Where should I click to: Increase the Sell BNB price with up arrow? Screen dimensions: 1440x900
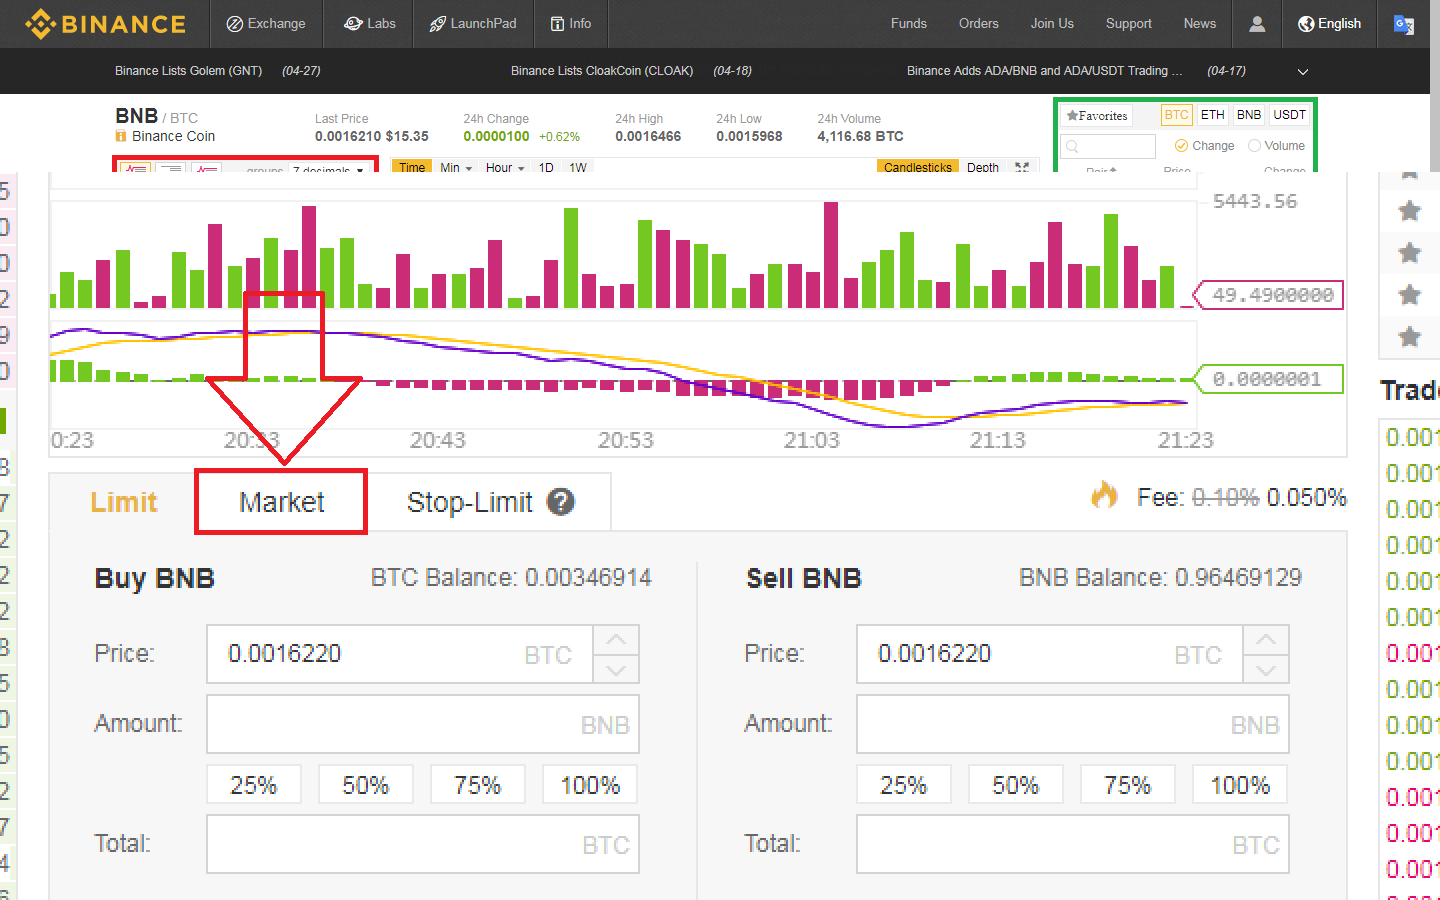(x=1266, y=640)
